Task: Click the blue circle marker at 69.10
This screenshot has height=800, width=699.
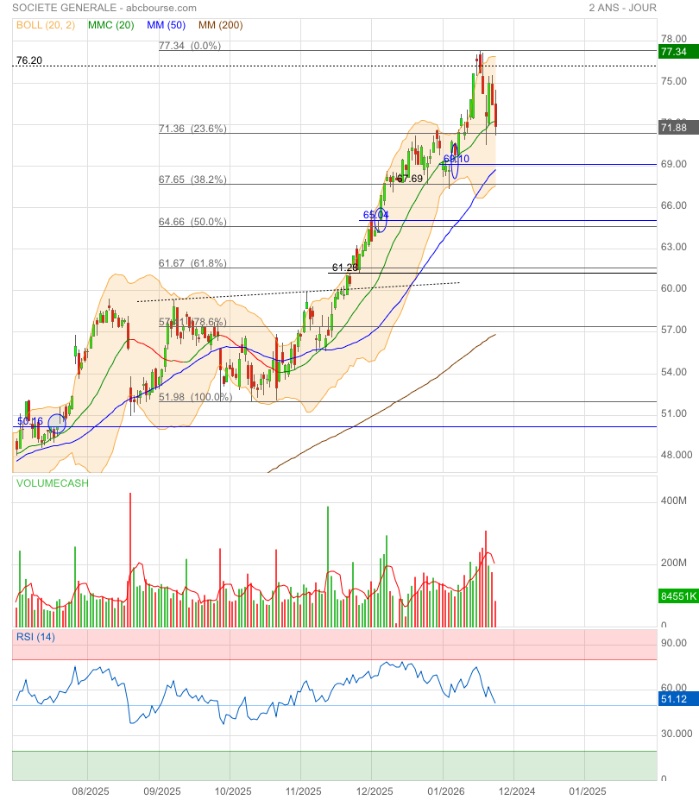Action: (455, 164)
